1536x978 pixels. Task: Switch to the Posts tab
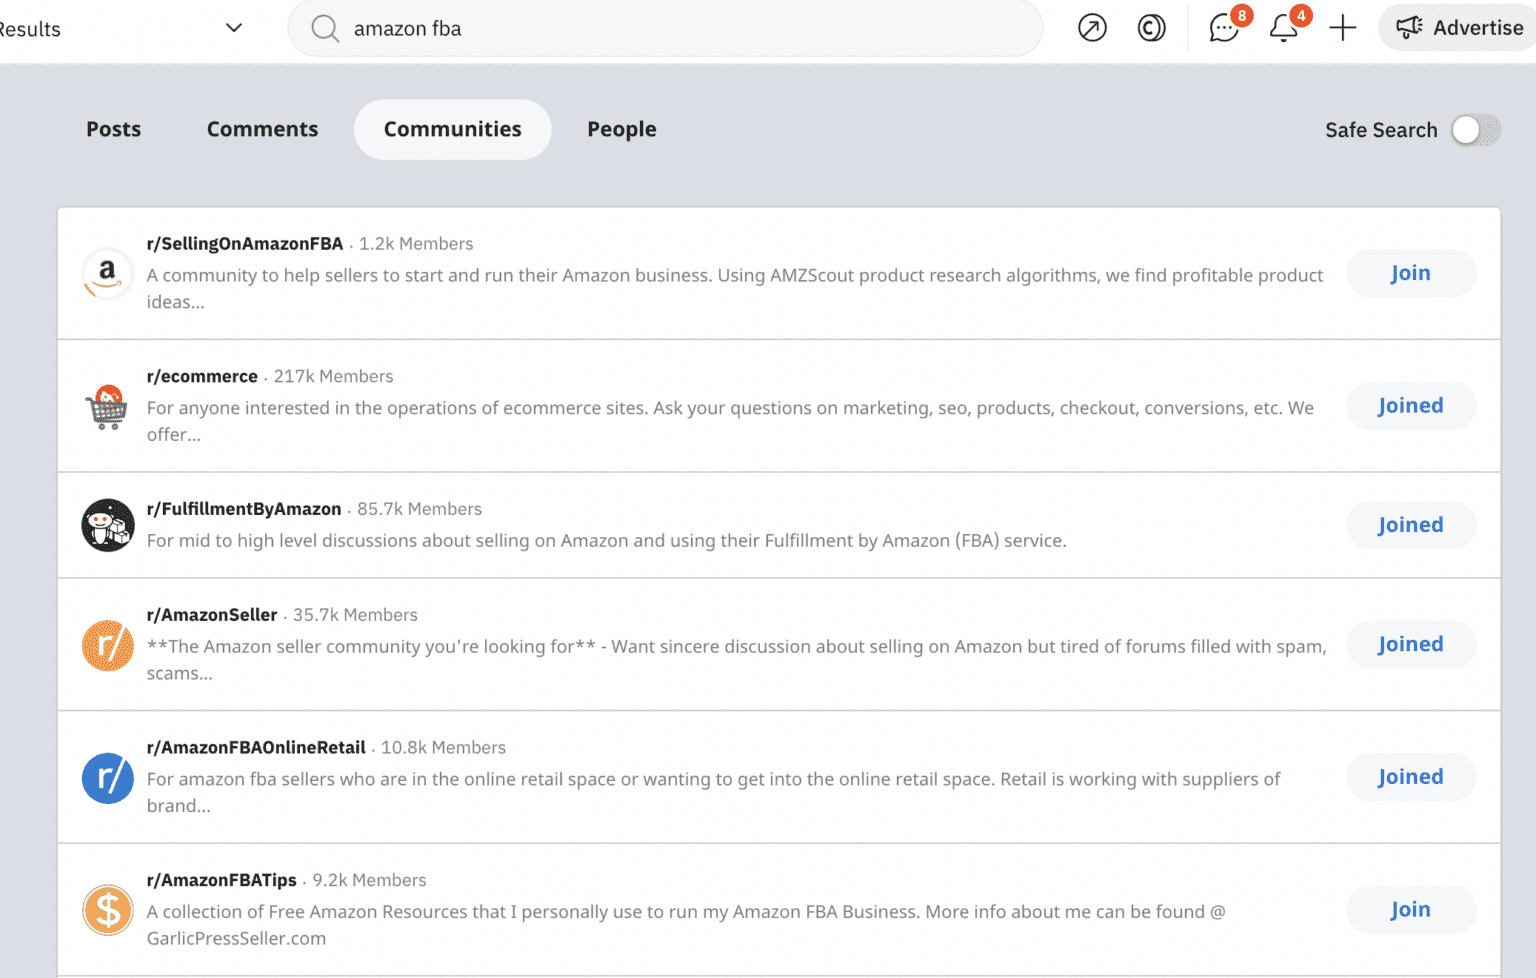click(113, 129)
